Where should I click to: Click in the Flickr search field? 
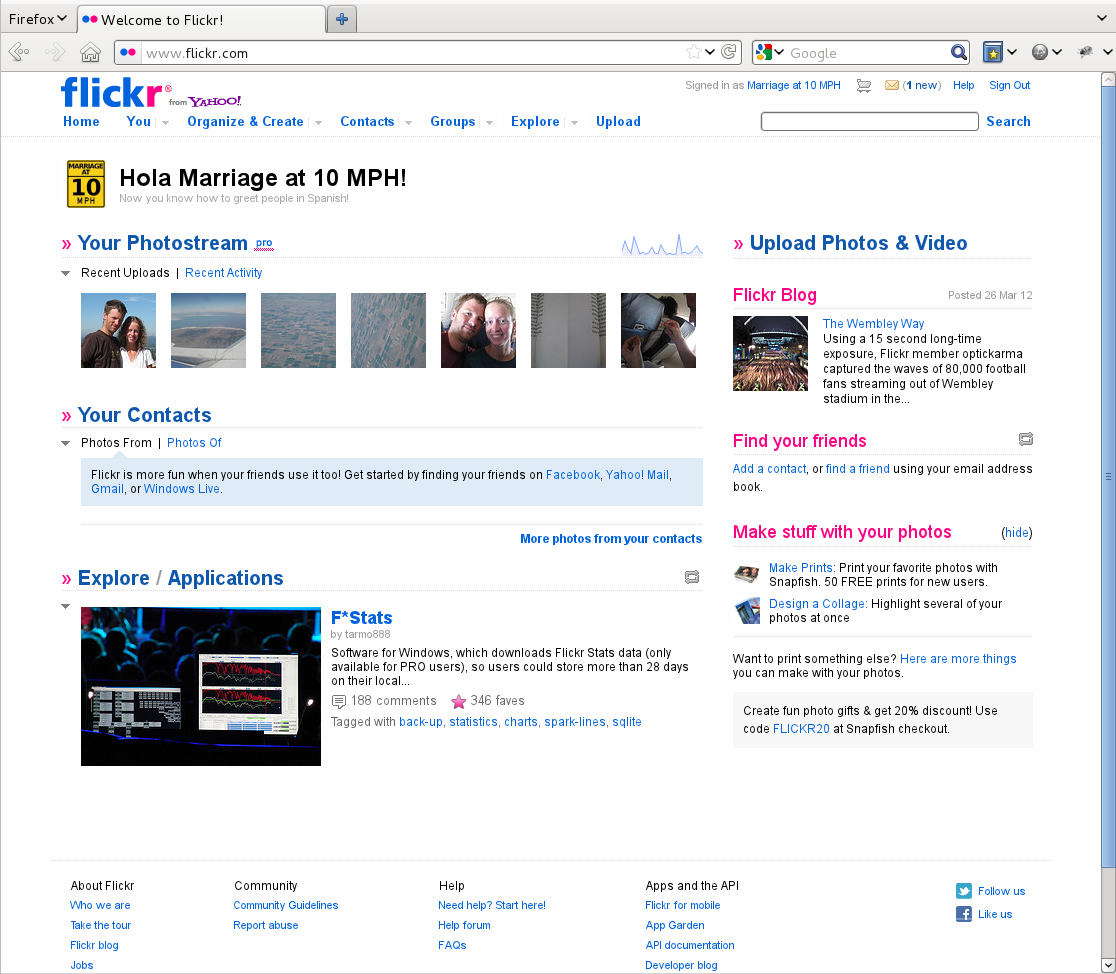(x=870, y=122)
